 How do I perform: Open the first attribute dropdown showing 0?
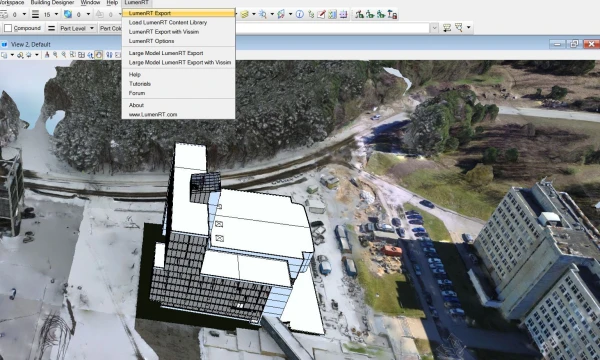(x=24, y=15)
